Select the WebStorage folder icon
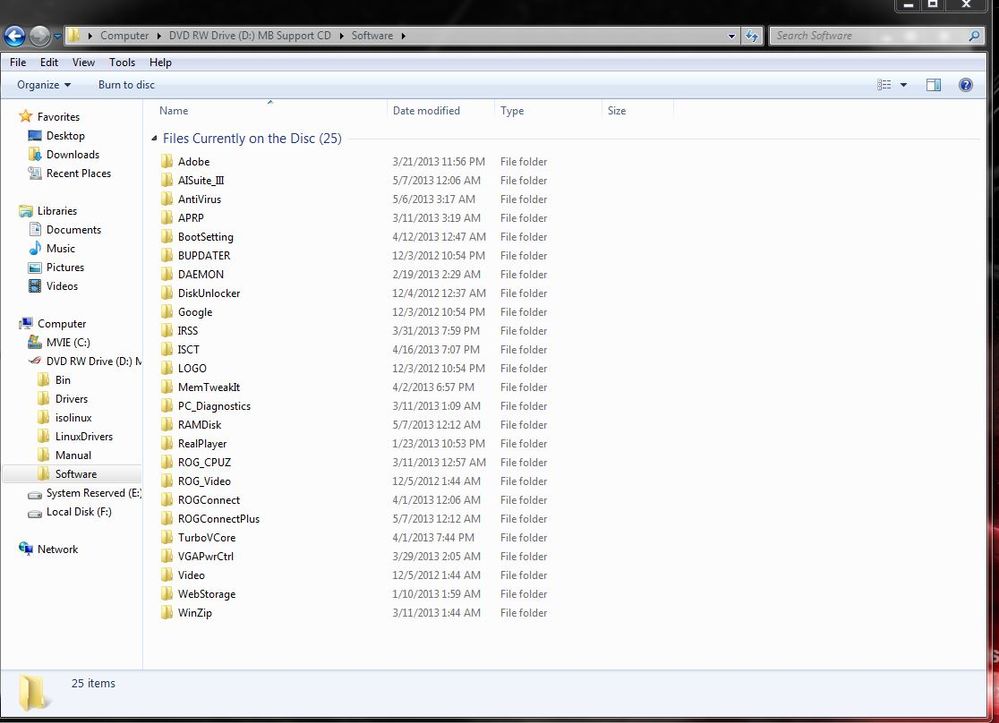 166,594
